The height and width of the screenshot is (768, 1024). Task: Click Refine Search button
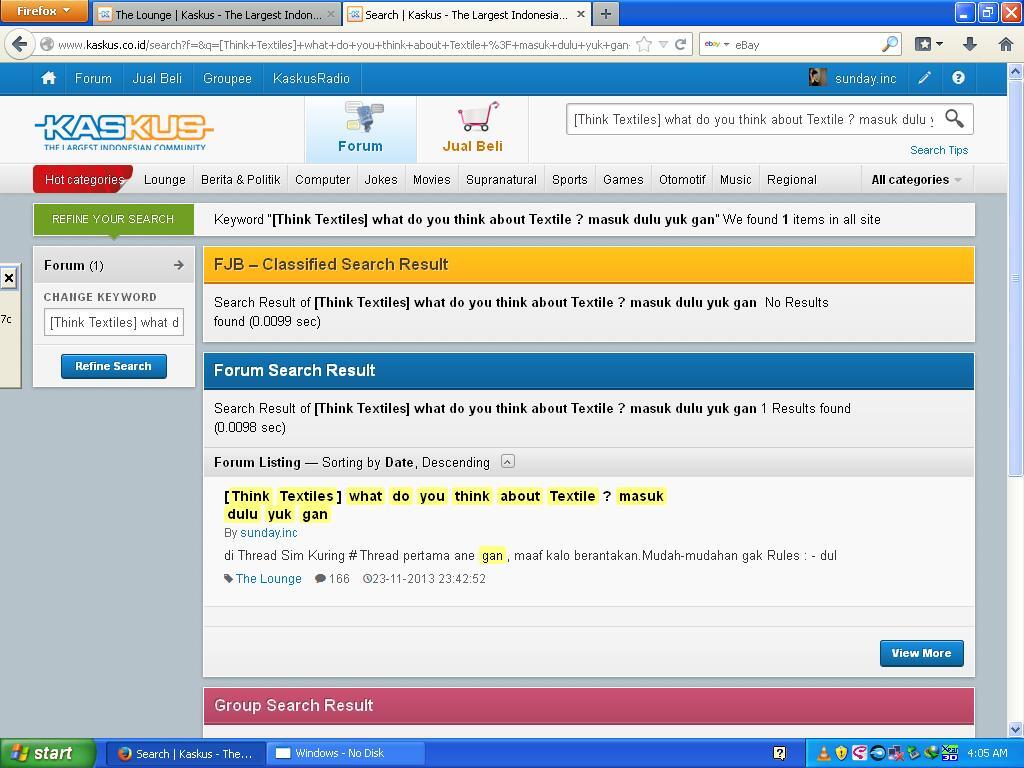pyautogui.click(x=114, y=366)
